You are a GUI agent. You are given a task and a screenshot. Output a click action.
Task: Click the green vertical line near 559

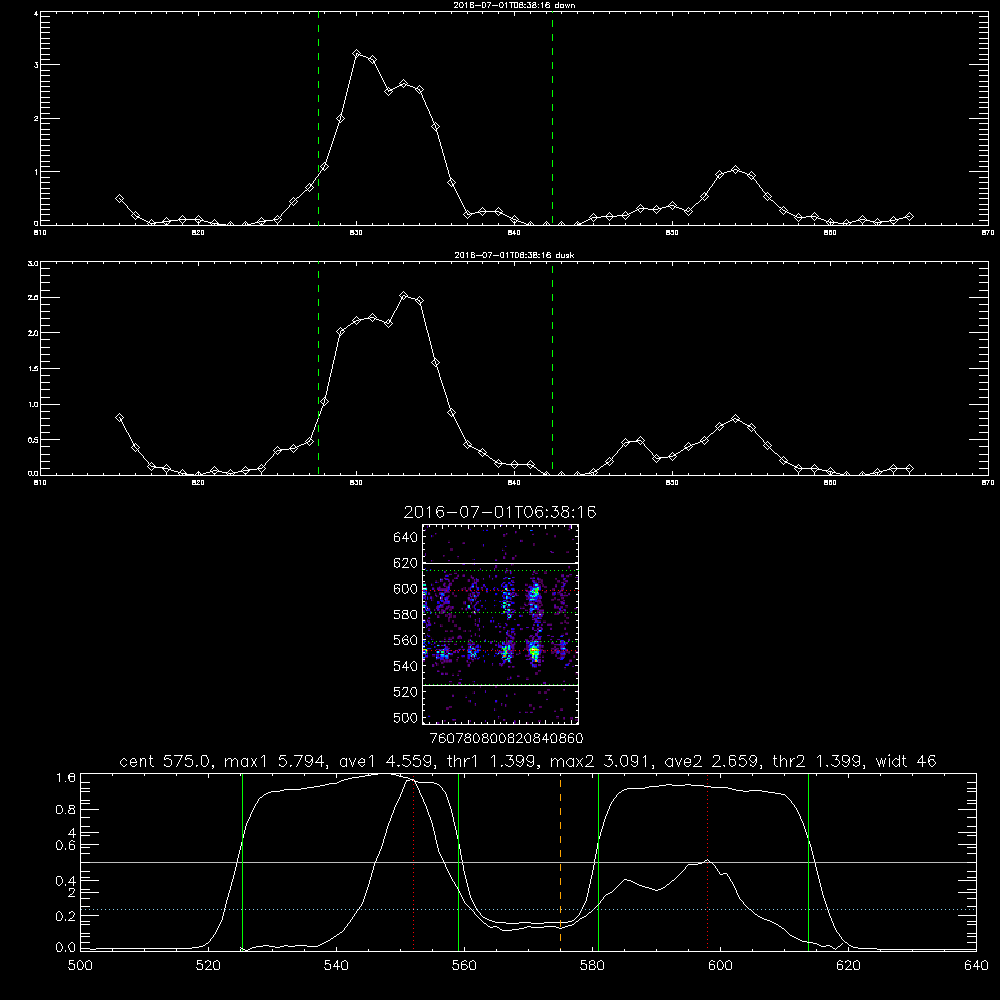point(459,861)
